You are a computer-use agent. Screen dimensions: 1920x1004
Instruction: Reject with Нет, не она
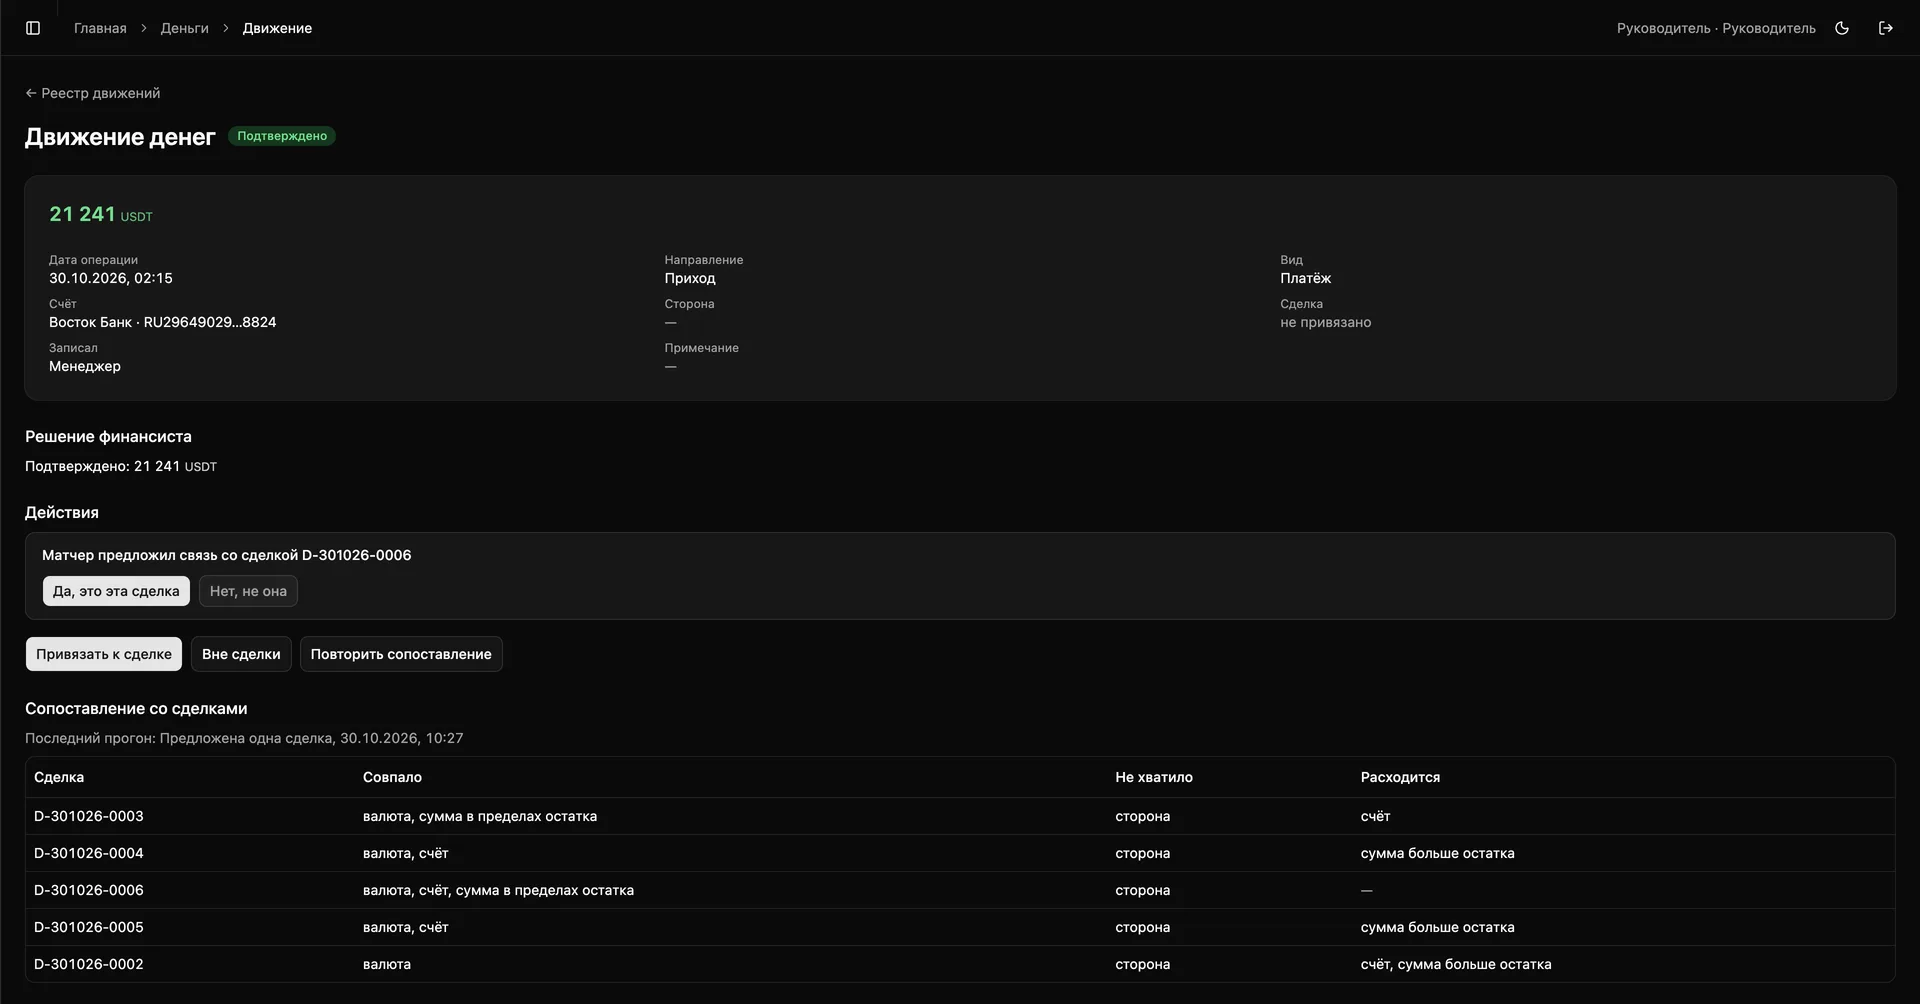248,591
